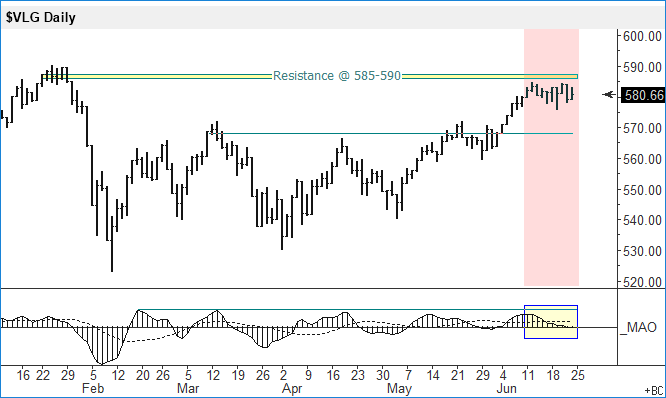666x398 pixels.
Task: Click the 560.00 price axis label
Action: (x=642, y=159)
